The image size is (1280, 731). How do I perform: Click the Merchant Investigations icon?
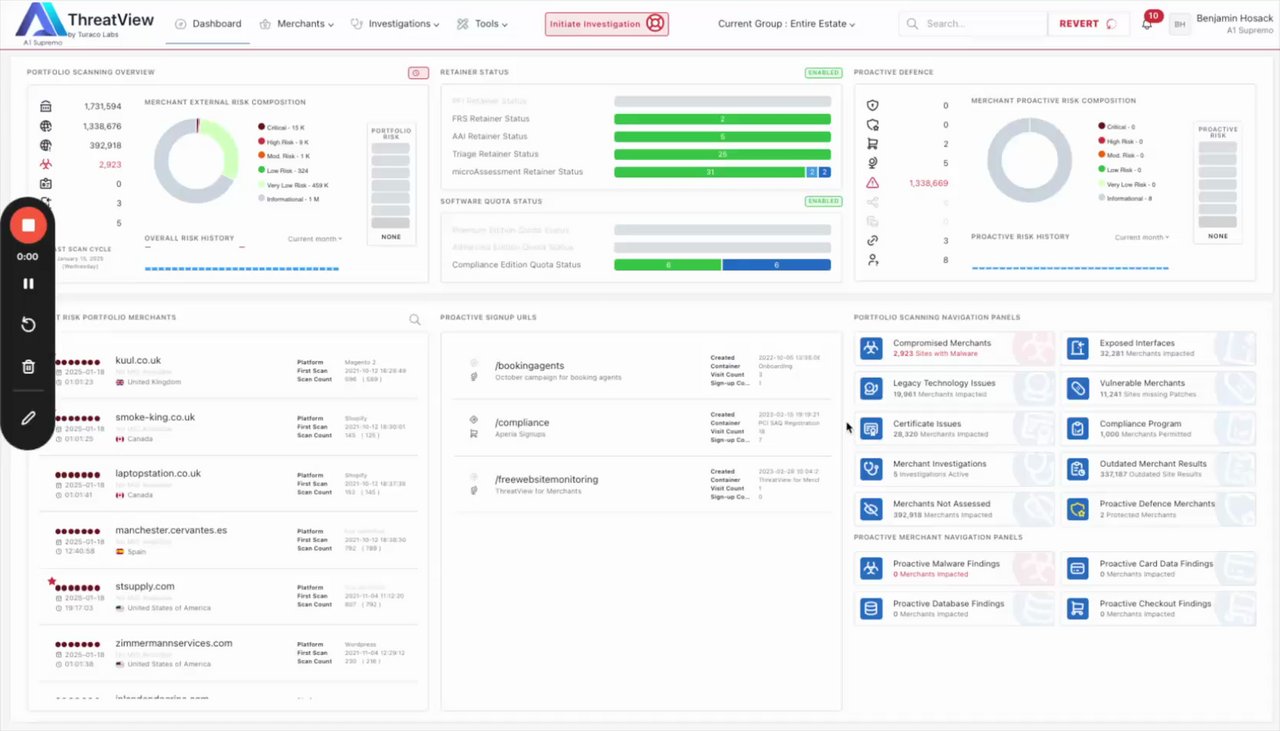[x=871, y=468]
